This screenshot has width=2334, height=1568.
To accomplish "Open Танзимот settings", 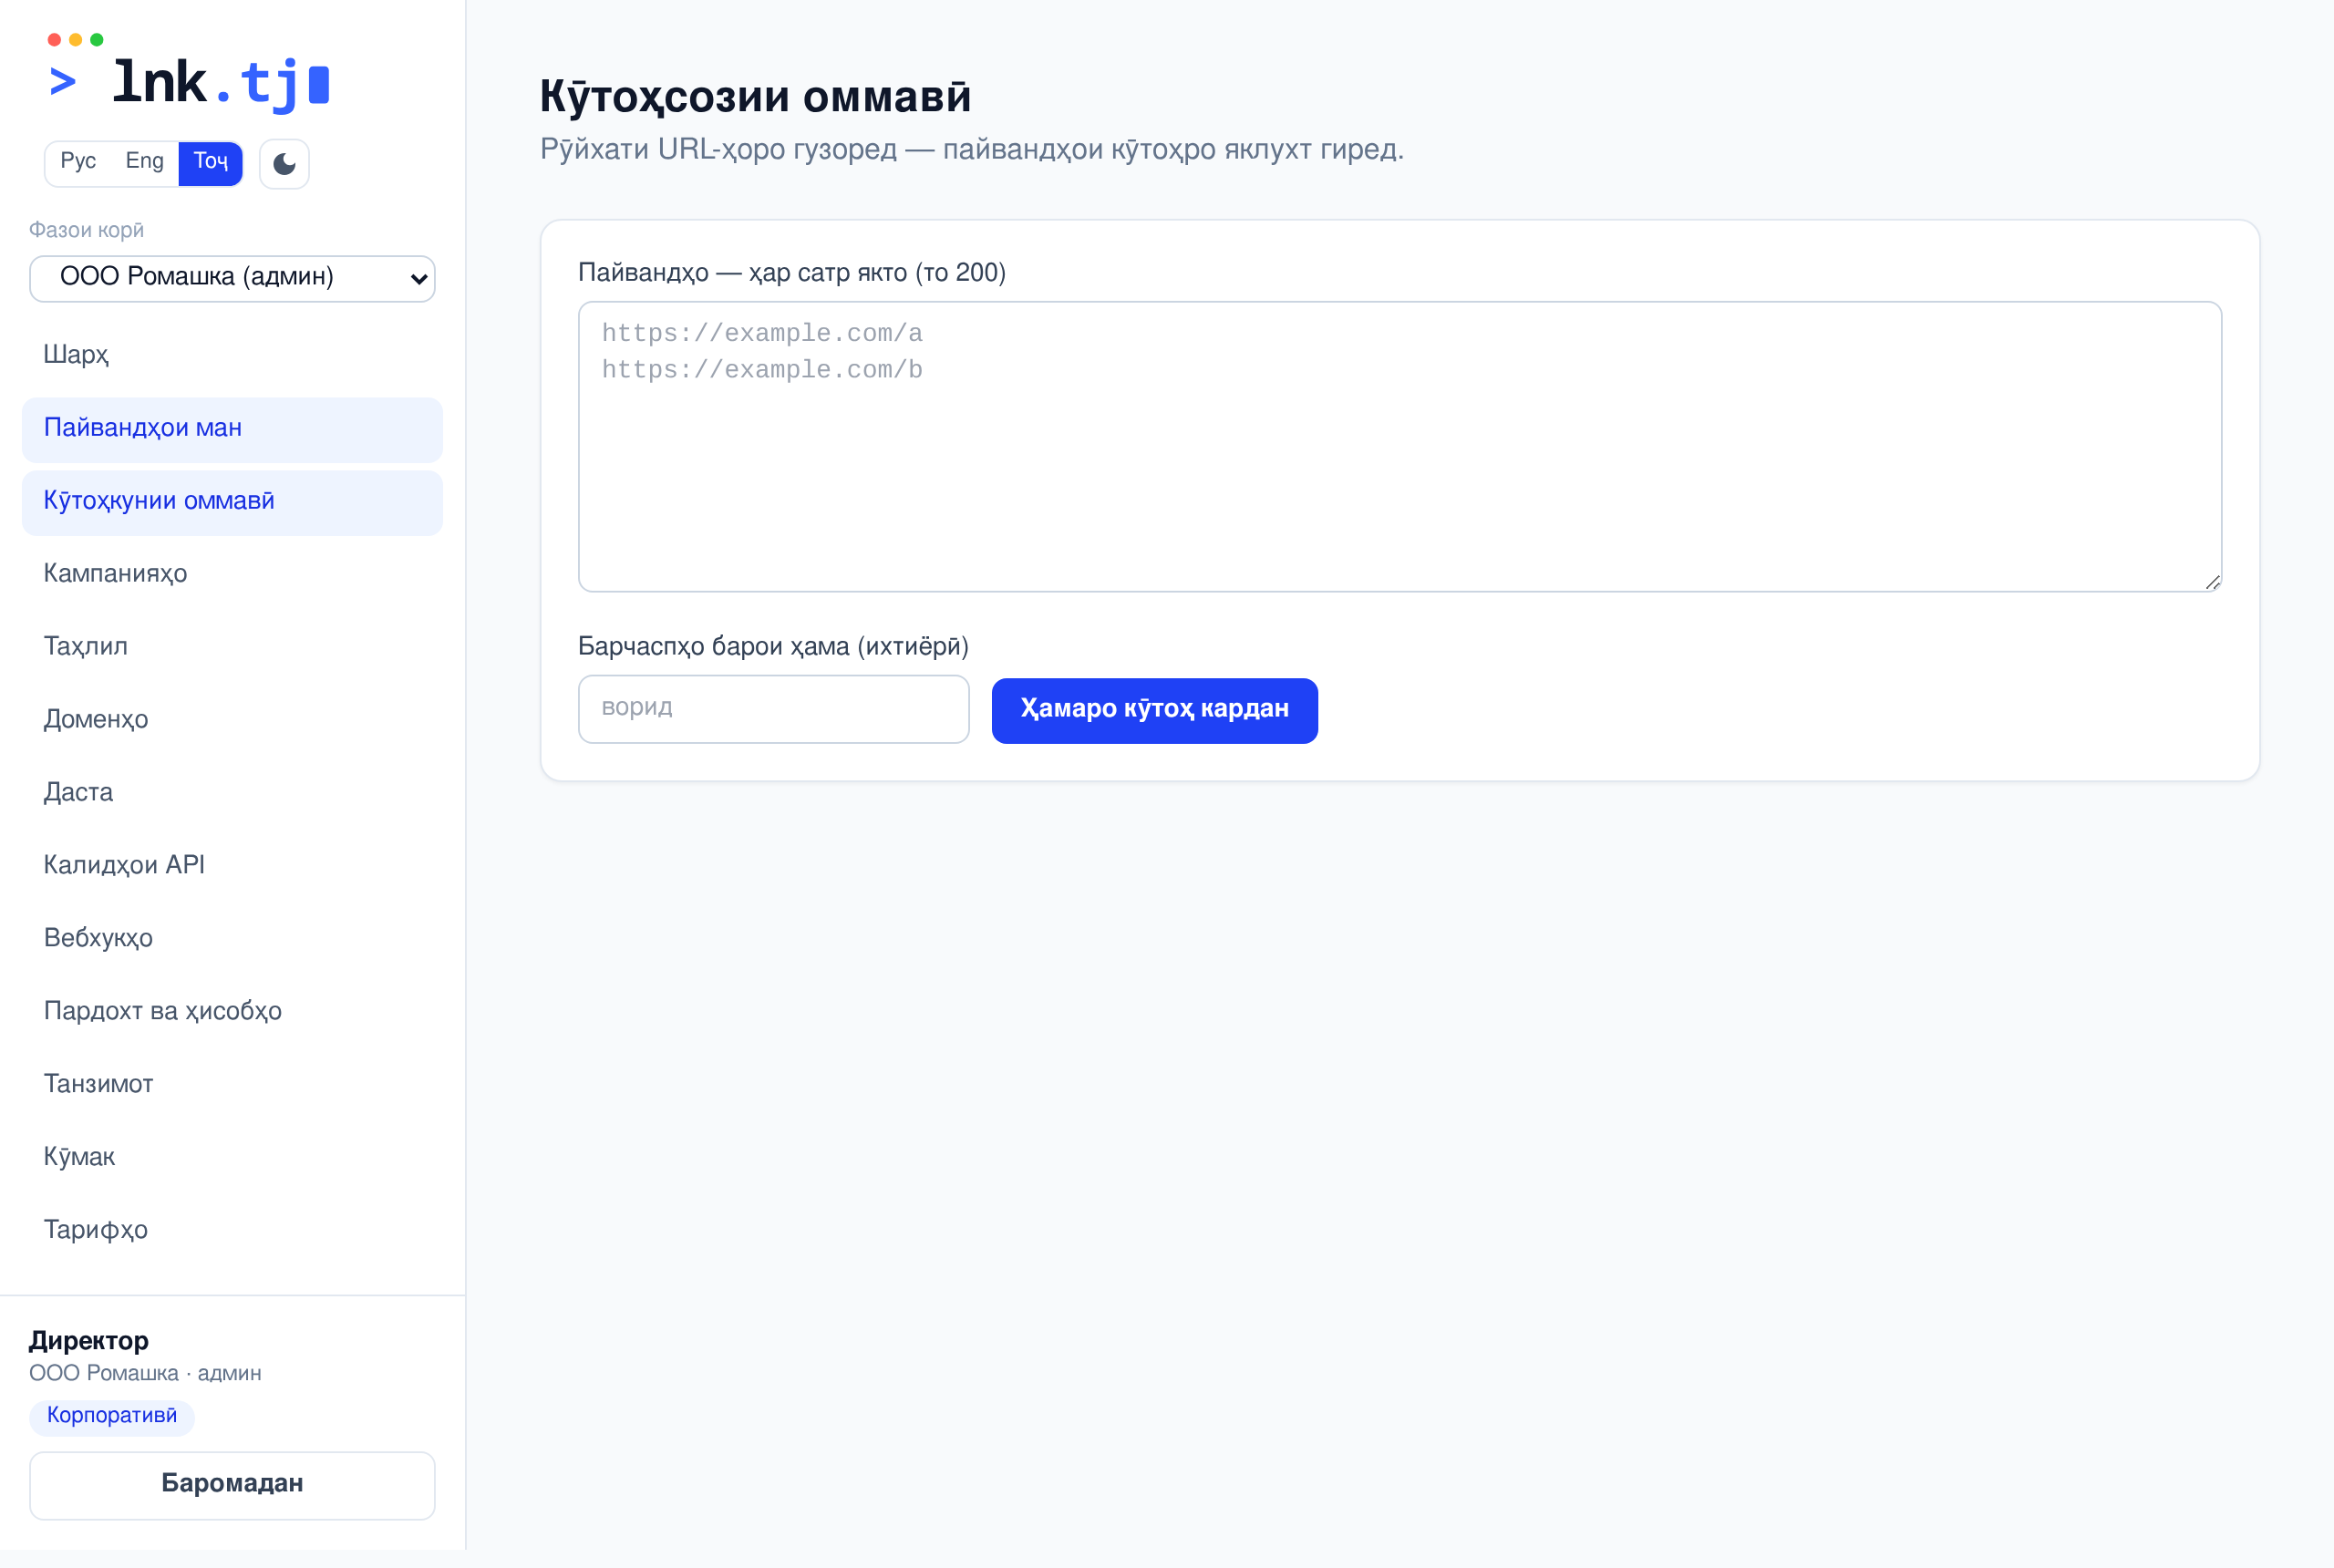I will [x=232, y=1085].
